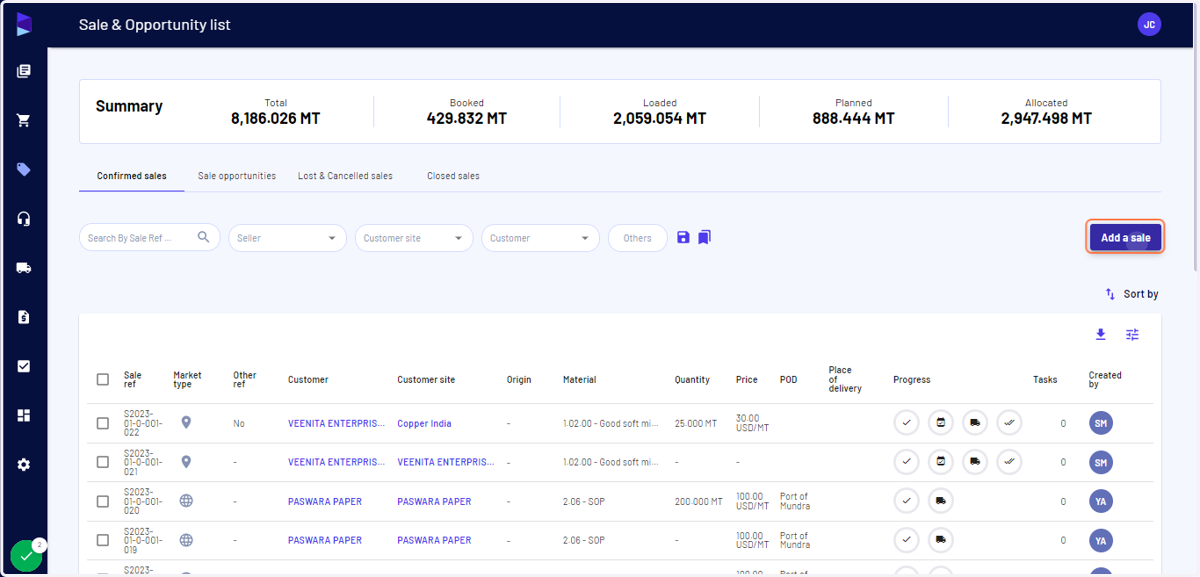Switch to Confirmed sales tab
The image size is (1200, 577).
(x=132, y=176)
